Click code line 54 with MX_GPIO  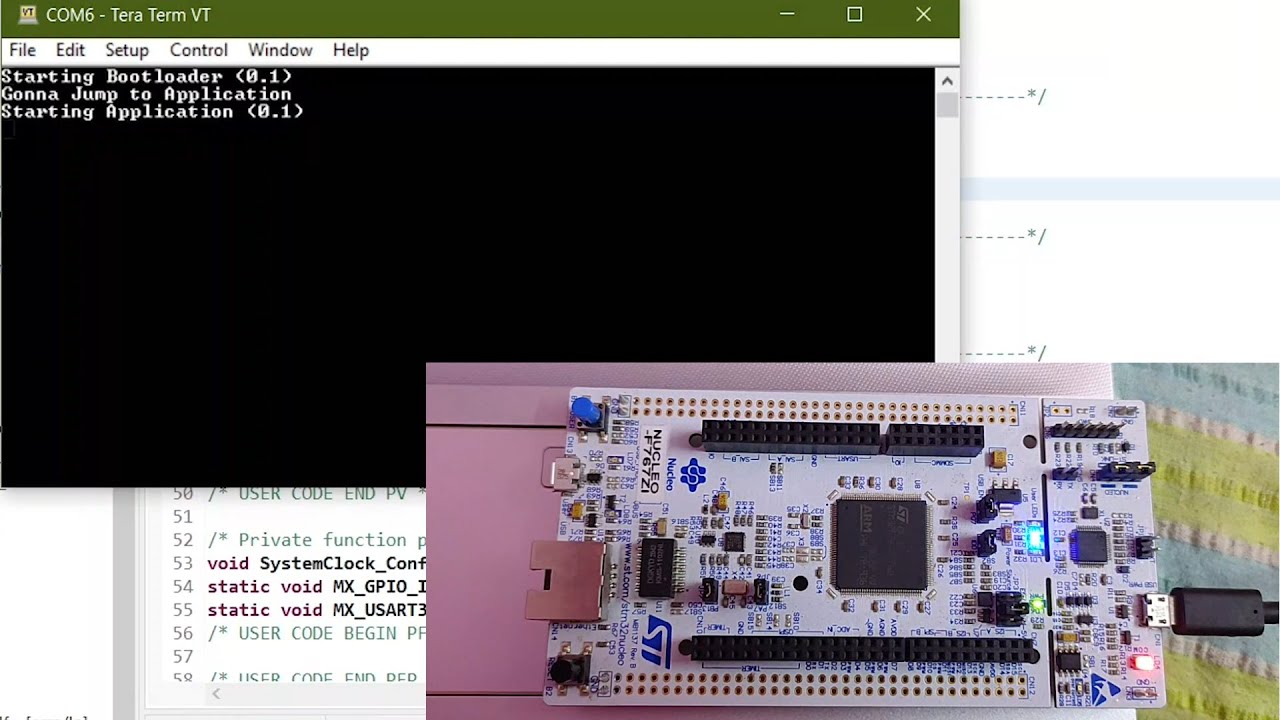coord(315,586)
